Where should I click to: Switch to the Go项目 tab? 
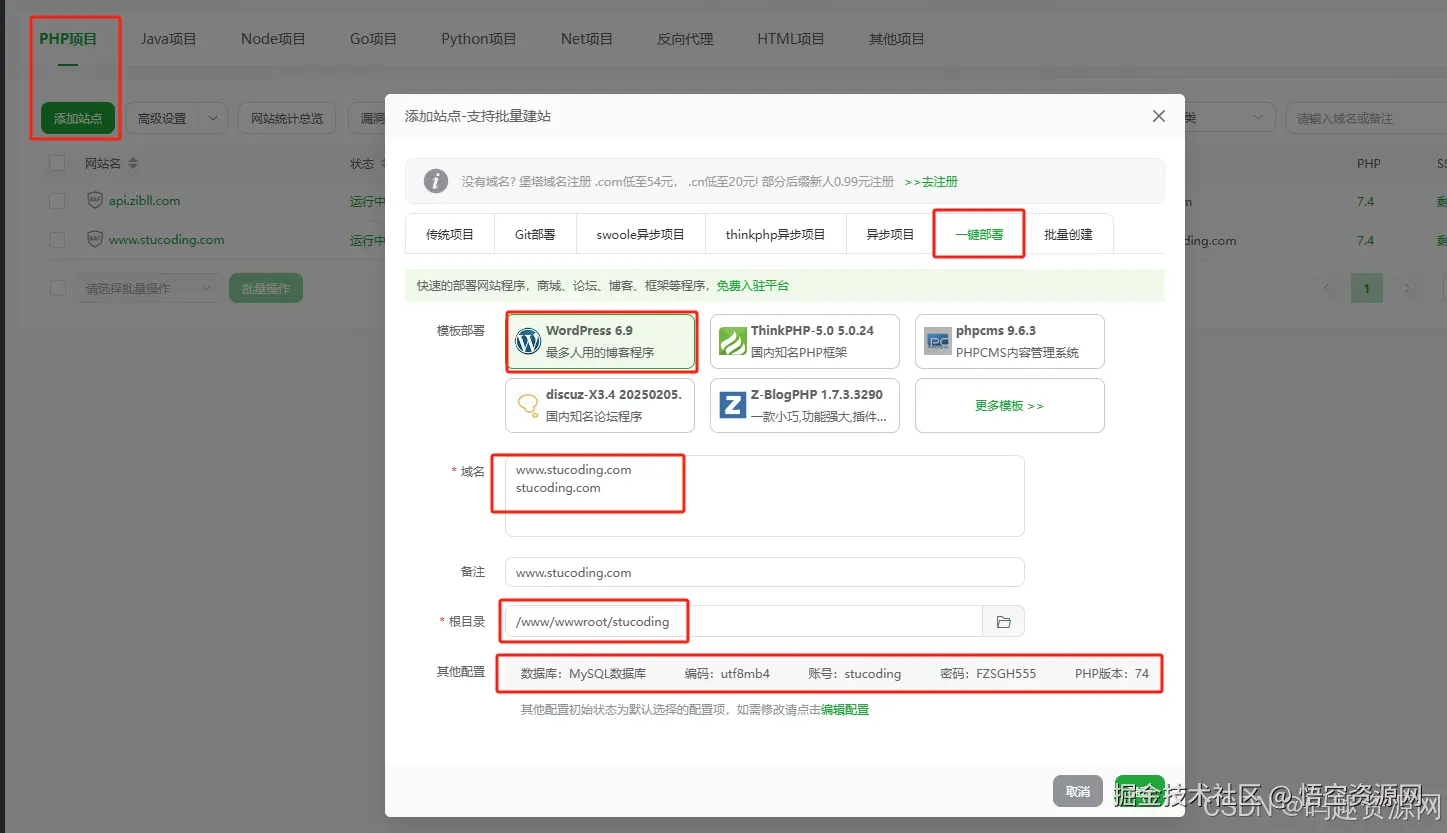pos(373,39)
